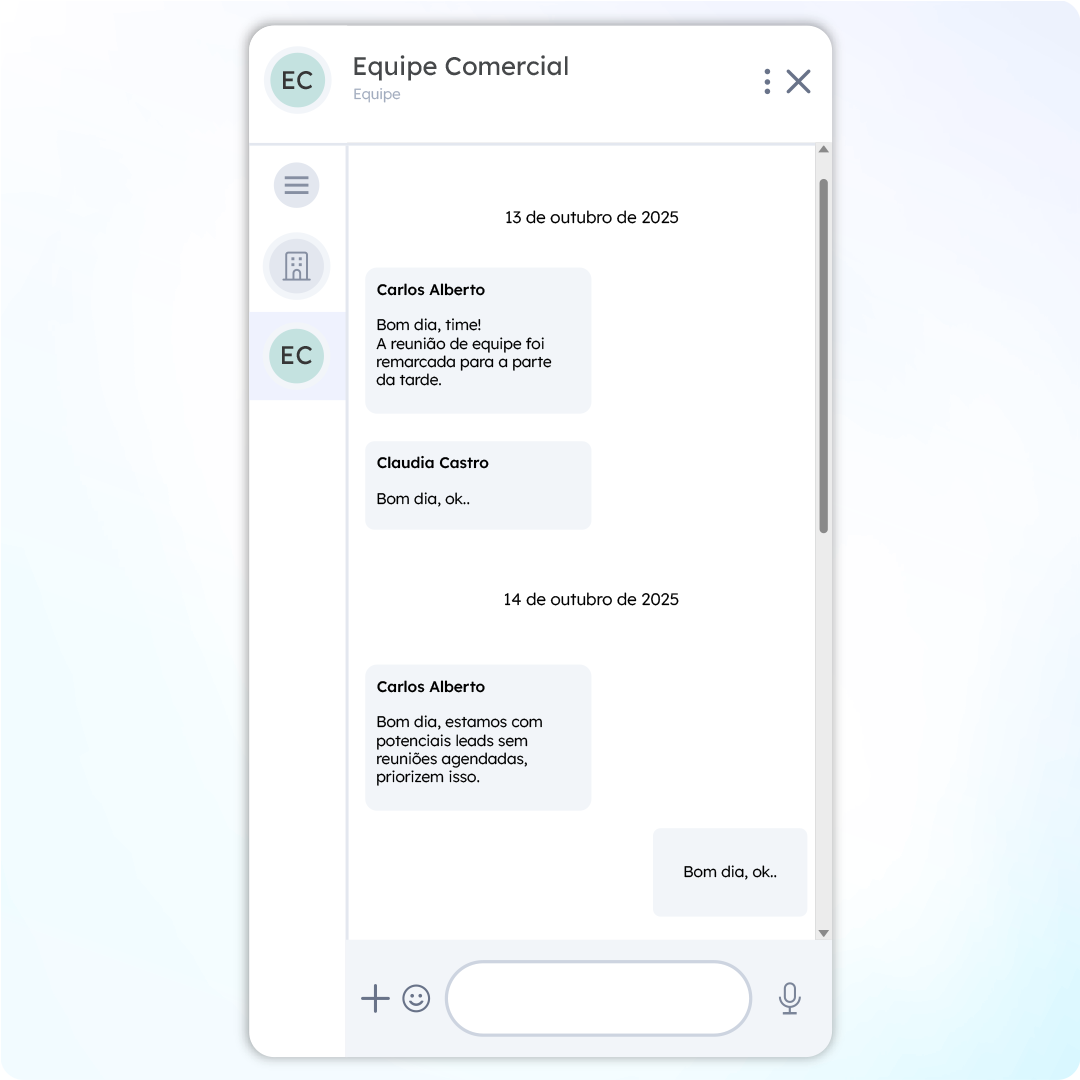Click Carlos Alberto's message about reunião remarcada
This screenshot has width=1080, height=1080.
coord(478,340)
